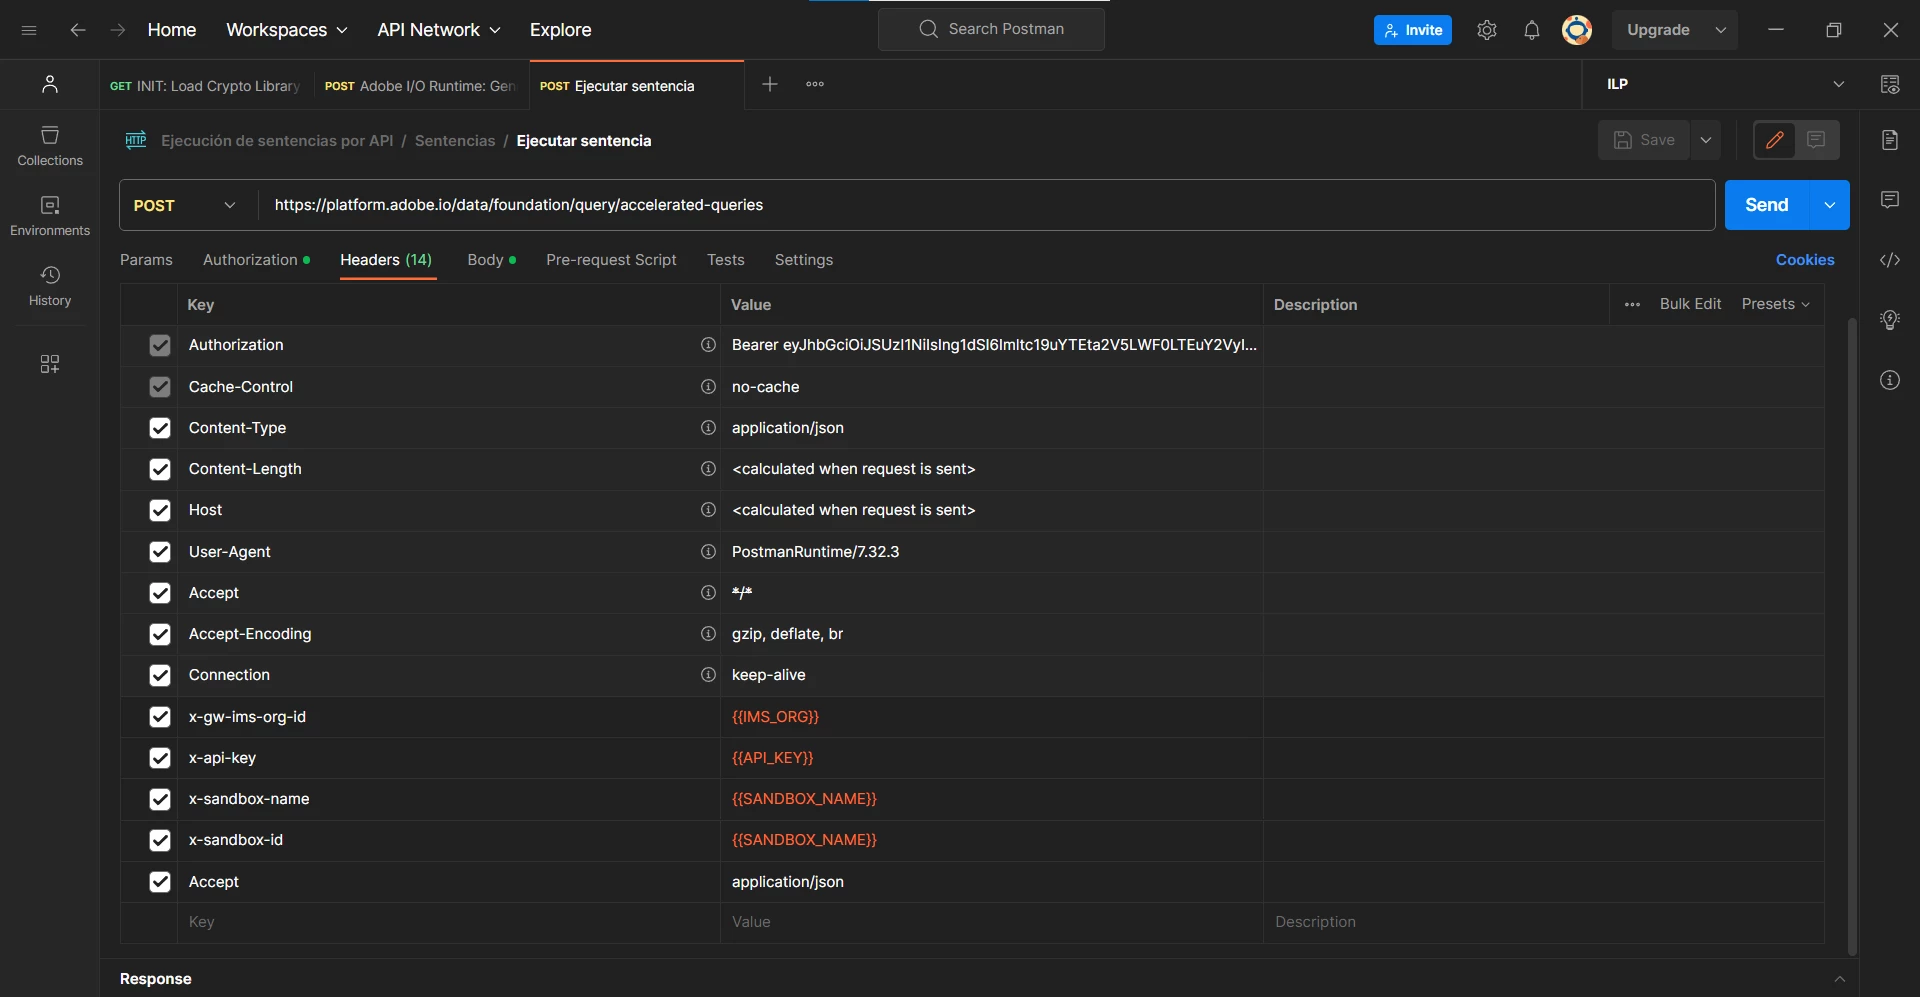Open the hamburger menu icon
This screenshot has width=1920, height=997.
tap(29, 30)
